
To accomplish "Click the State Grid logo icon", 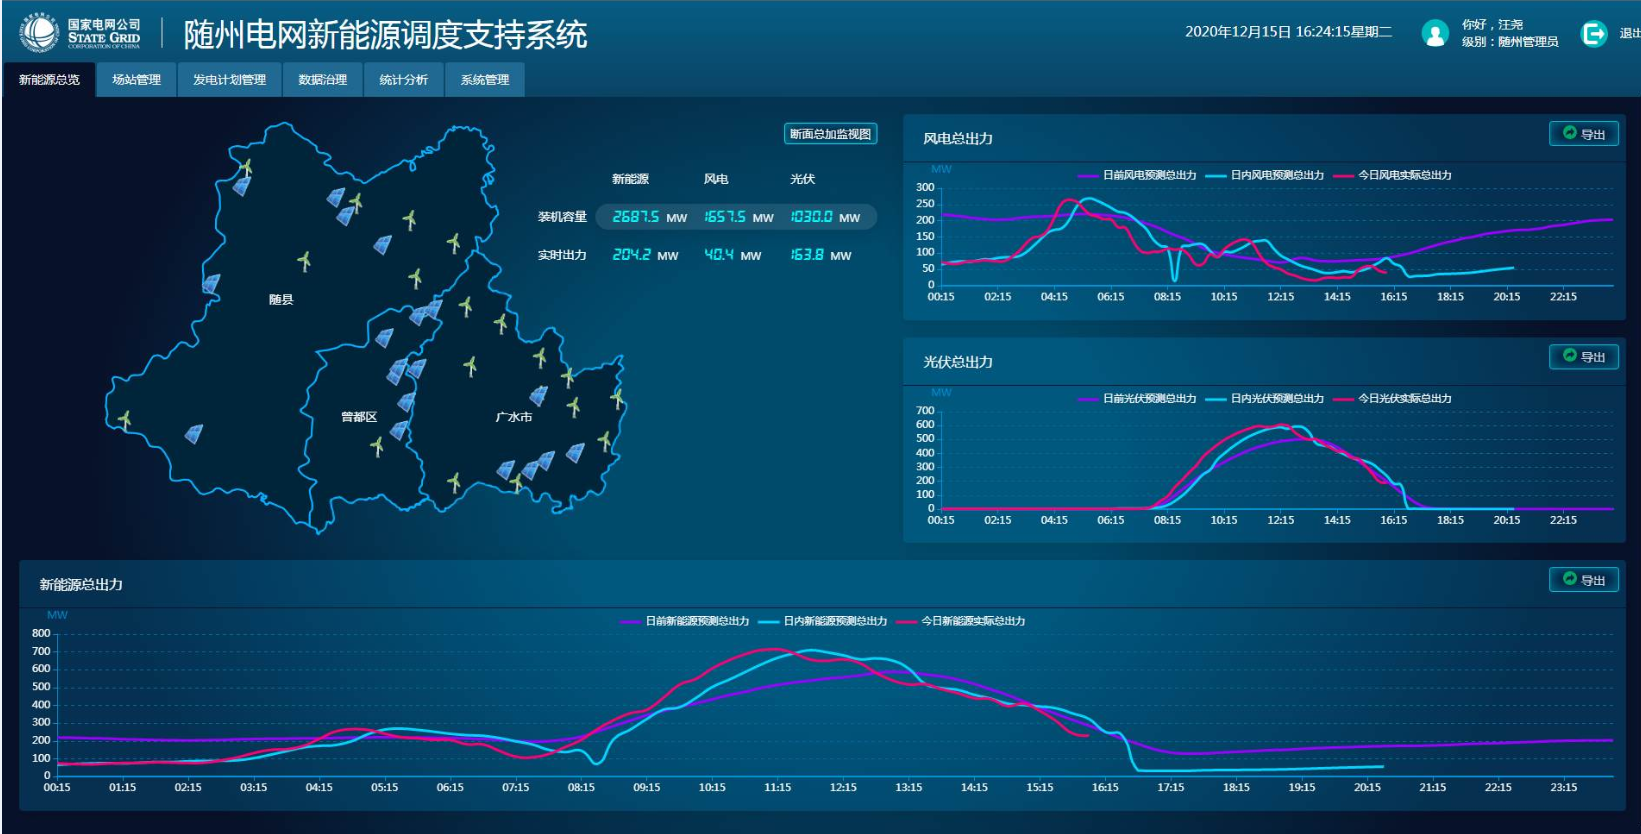I will [40, 33].
